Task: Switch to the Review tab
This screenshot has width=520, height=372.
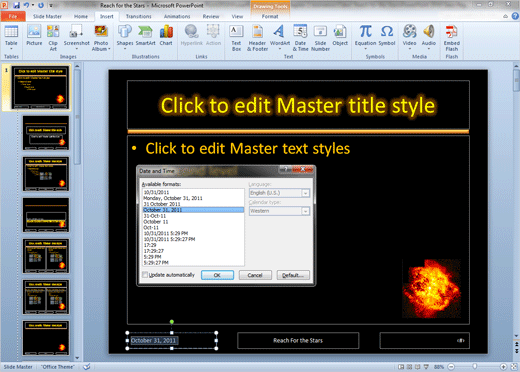Action: click(x=211, y=16)
